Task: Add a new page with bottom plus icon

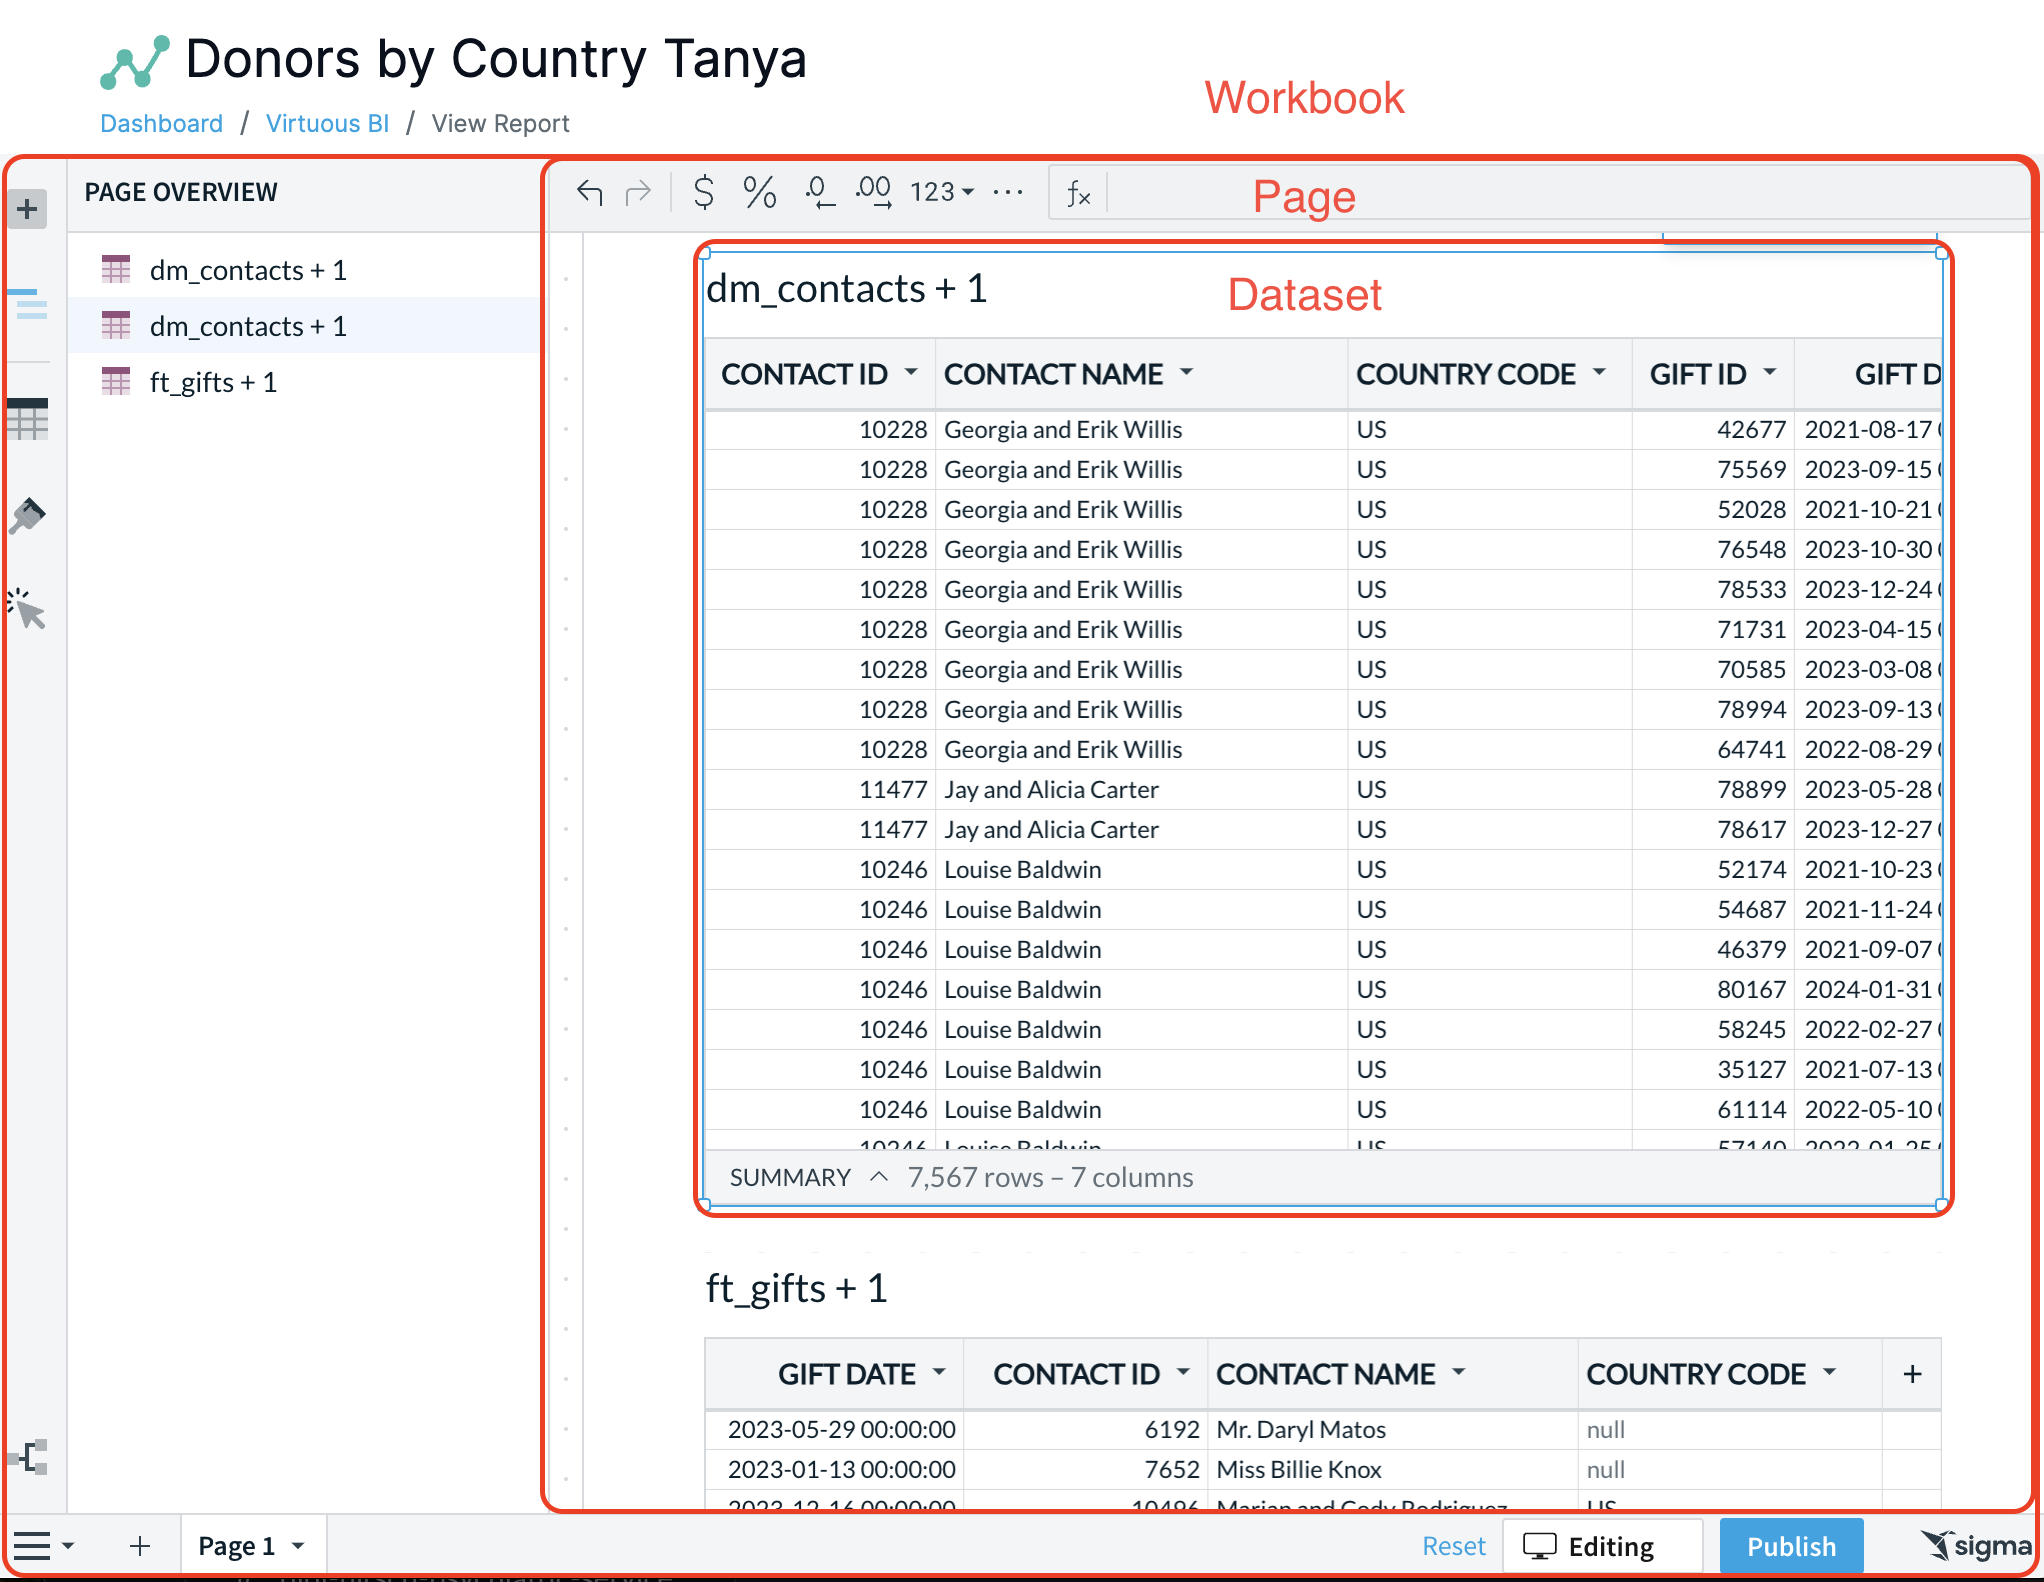Action: pos(140,1546)
